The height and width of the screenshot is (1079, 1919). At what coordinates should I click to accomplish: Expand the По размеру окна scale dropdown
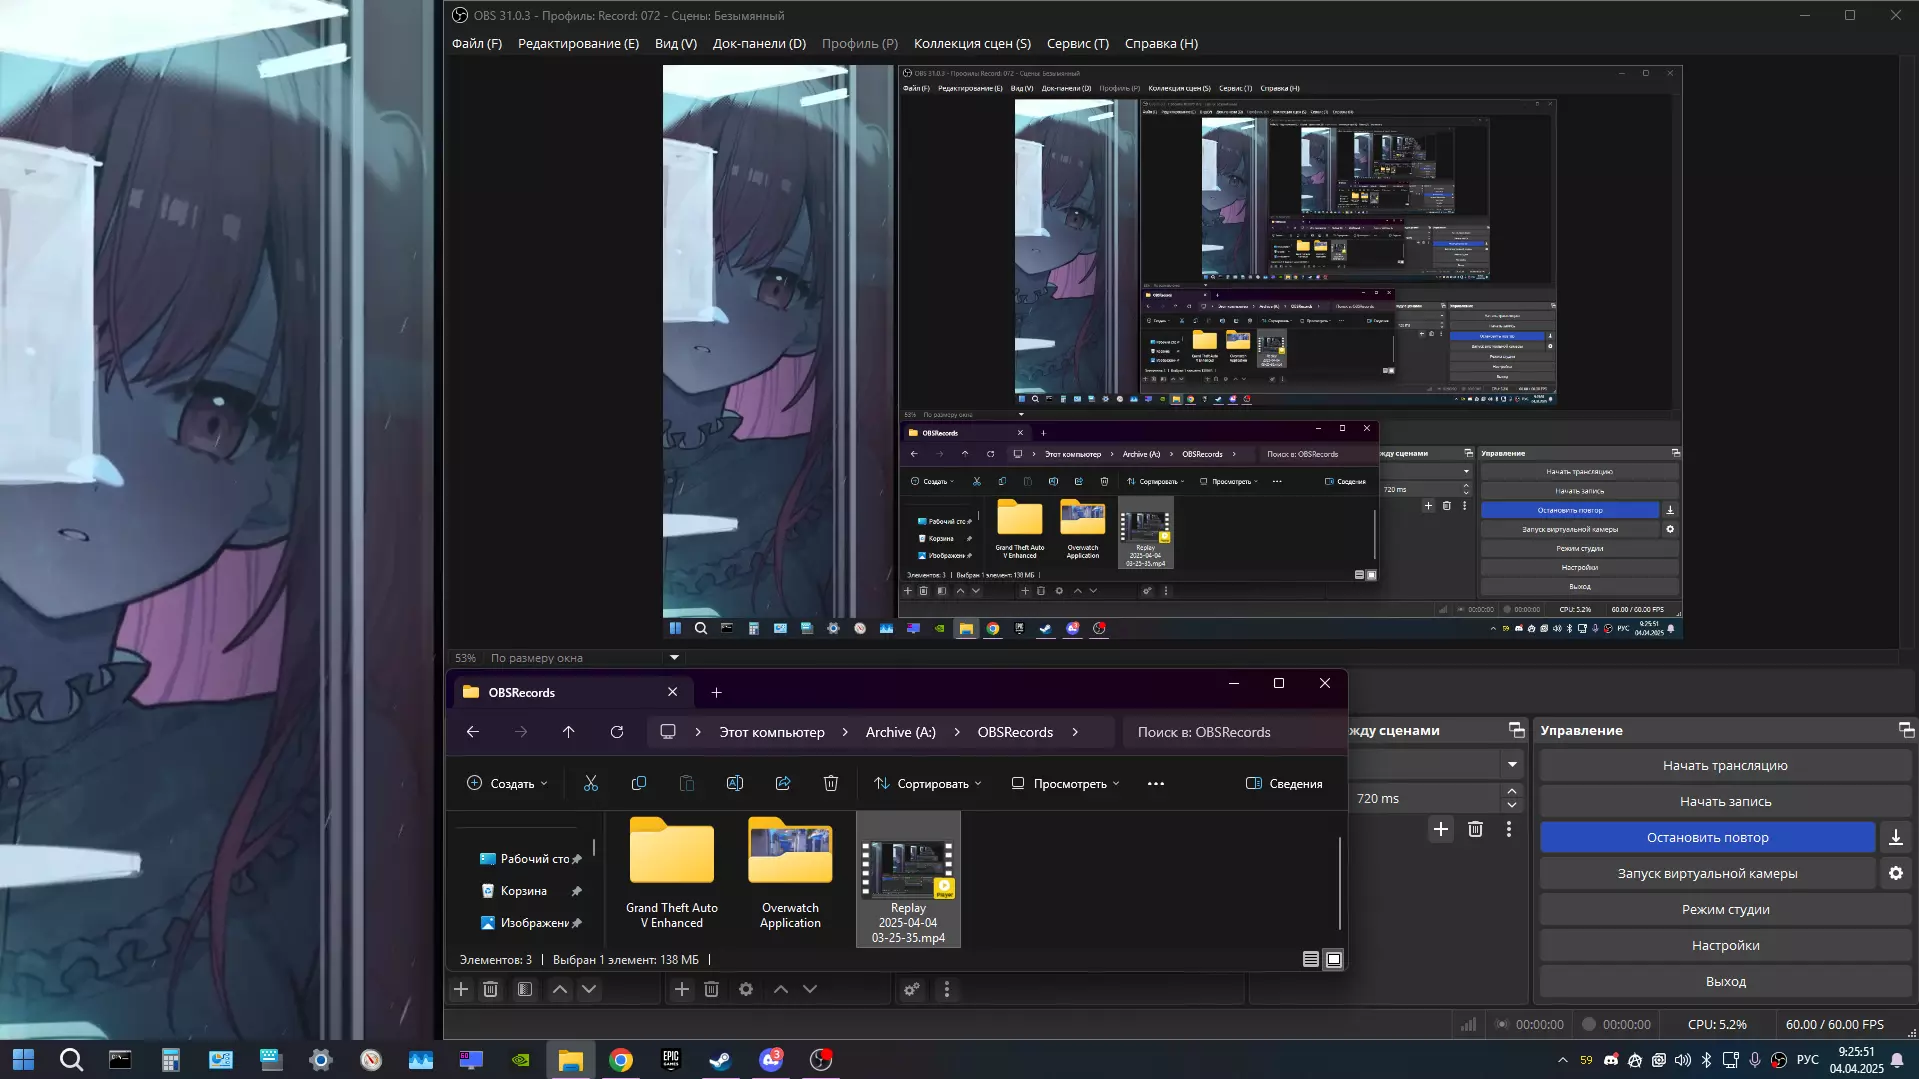tap(674, 658)
